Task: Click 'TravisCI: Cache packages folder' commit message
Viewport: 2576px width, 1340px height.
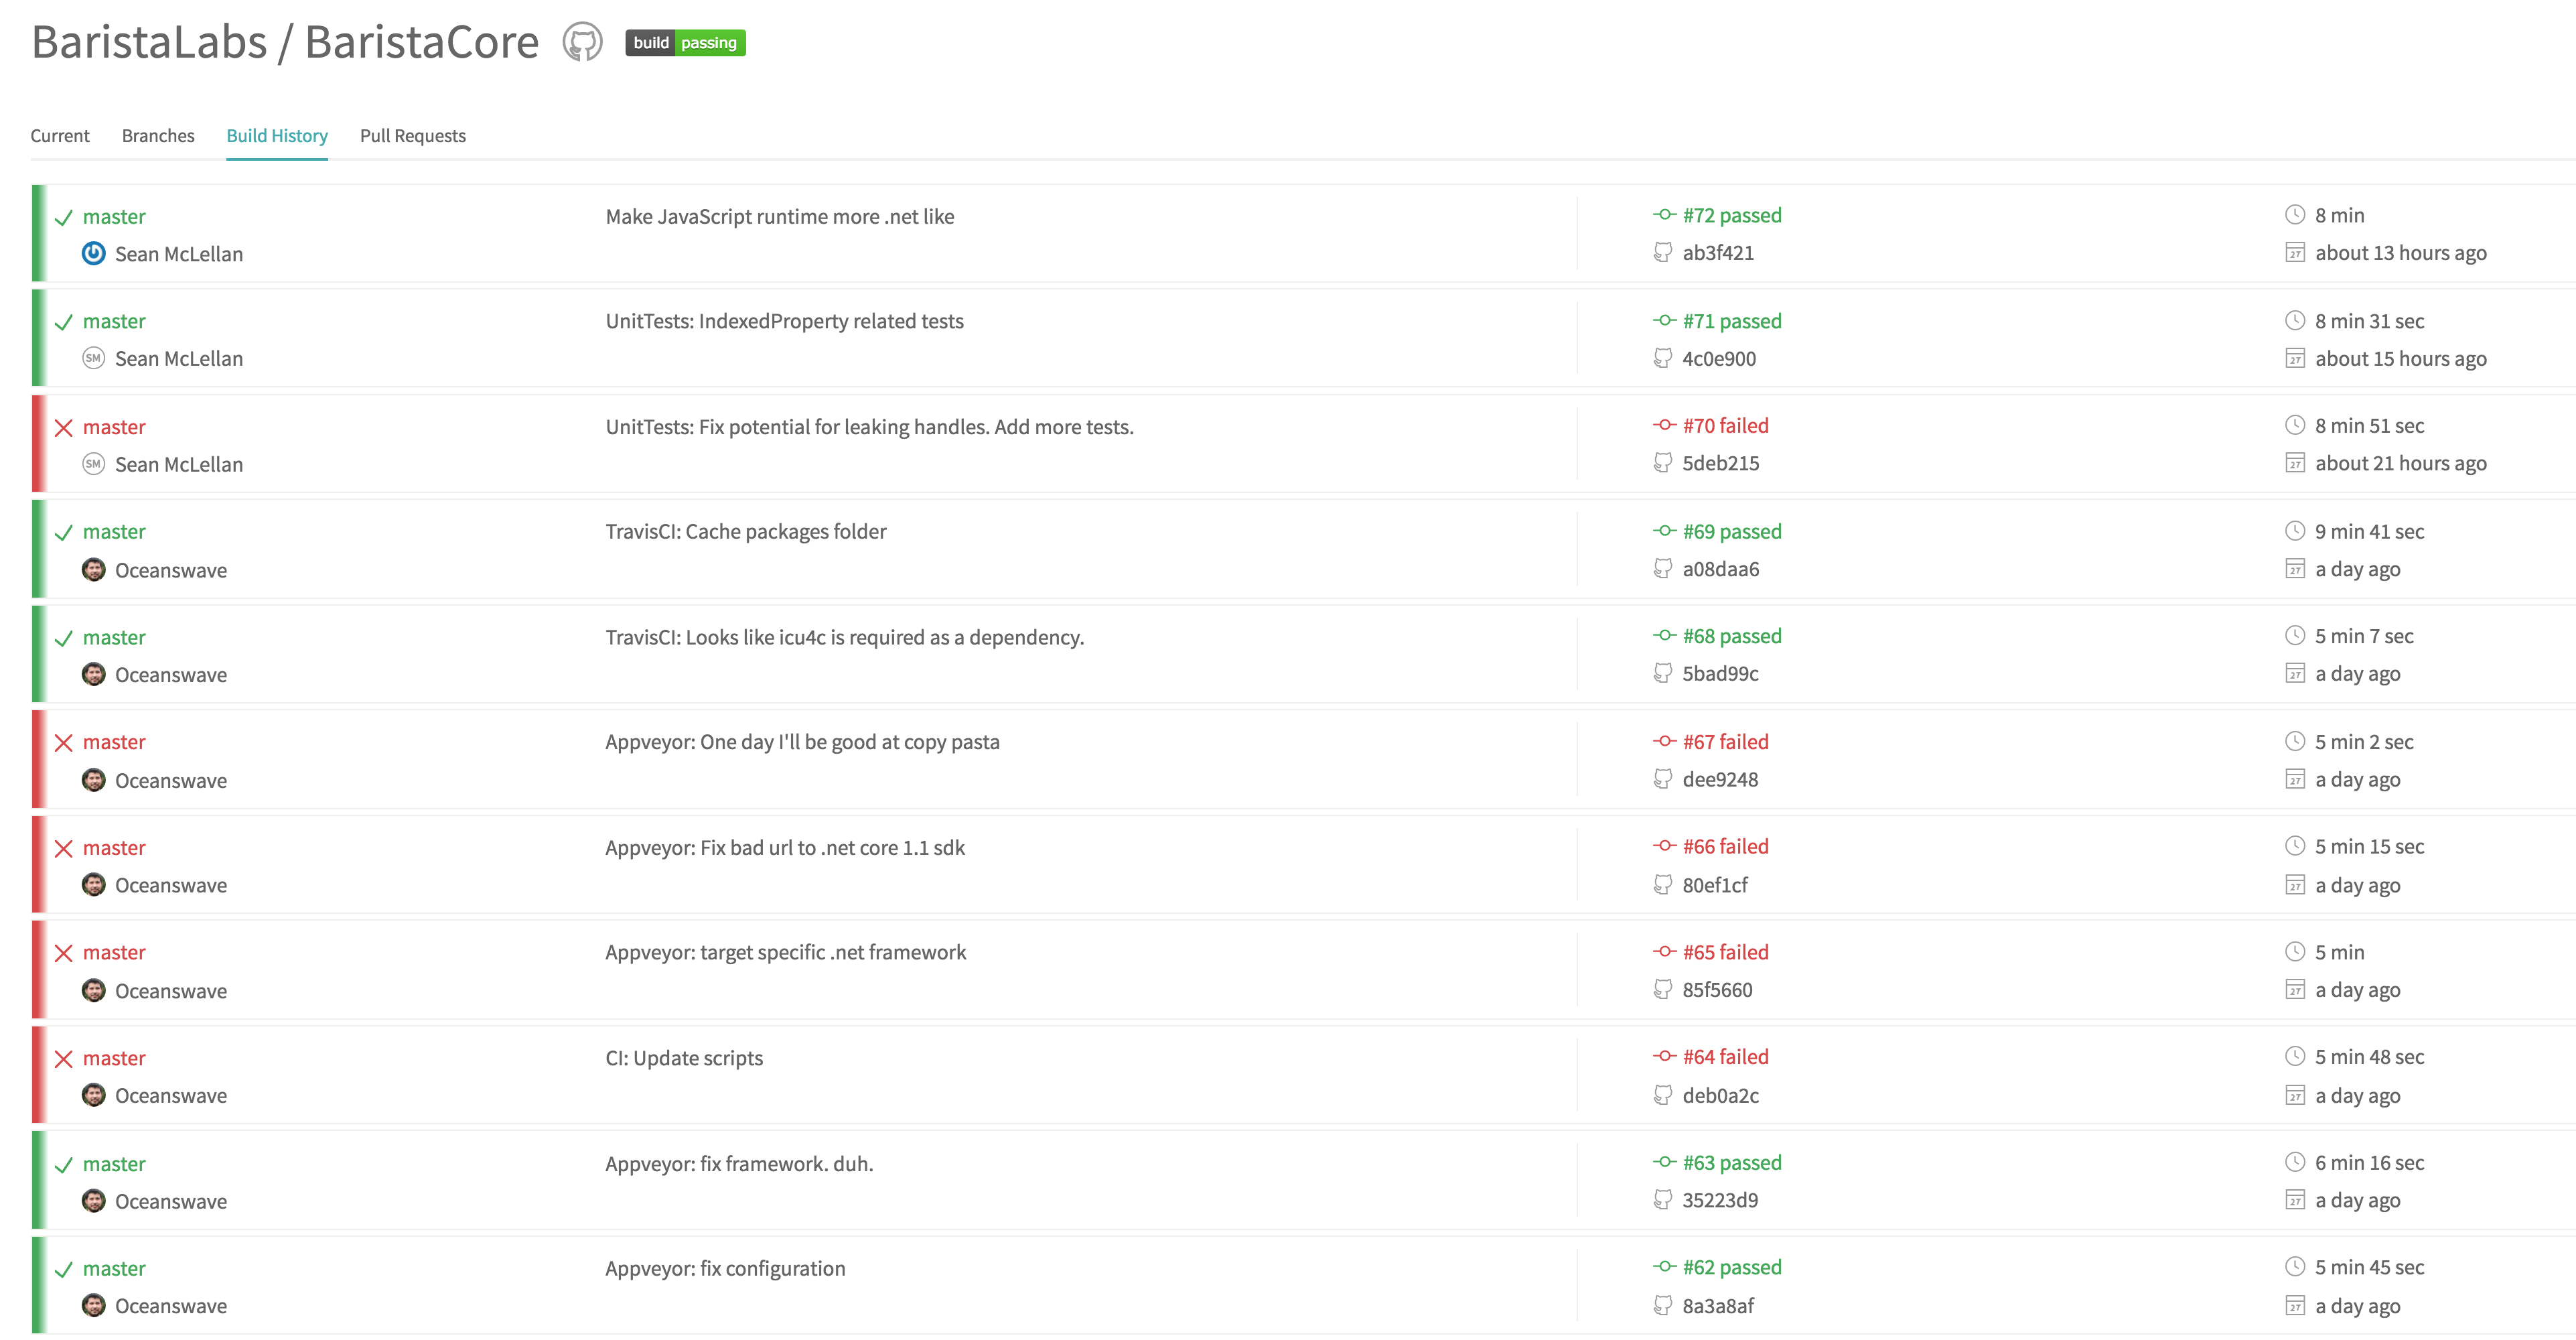Action: pos(746,532)
